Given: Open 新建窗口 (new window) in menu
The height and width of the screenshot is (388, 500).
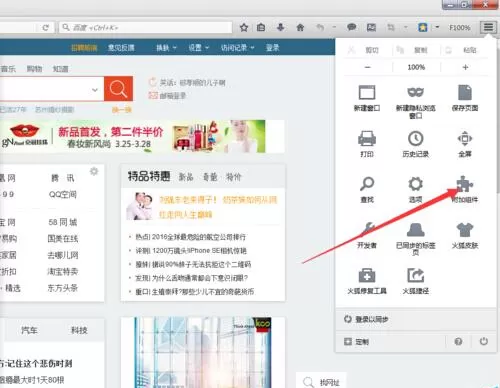Looking at the screenshot, I should tap(367, 98).
